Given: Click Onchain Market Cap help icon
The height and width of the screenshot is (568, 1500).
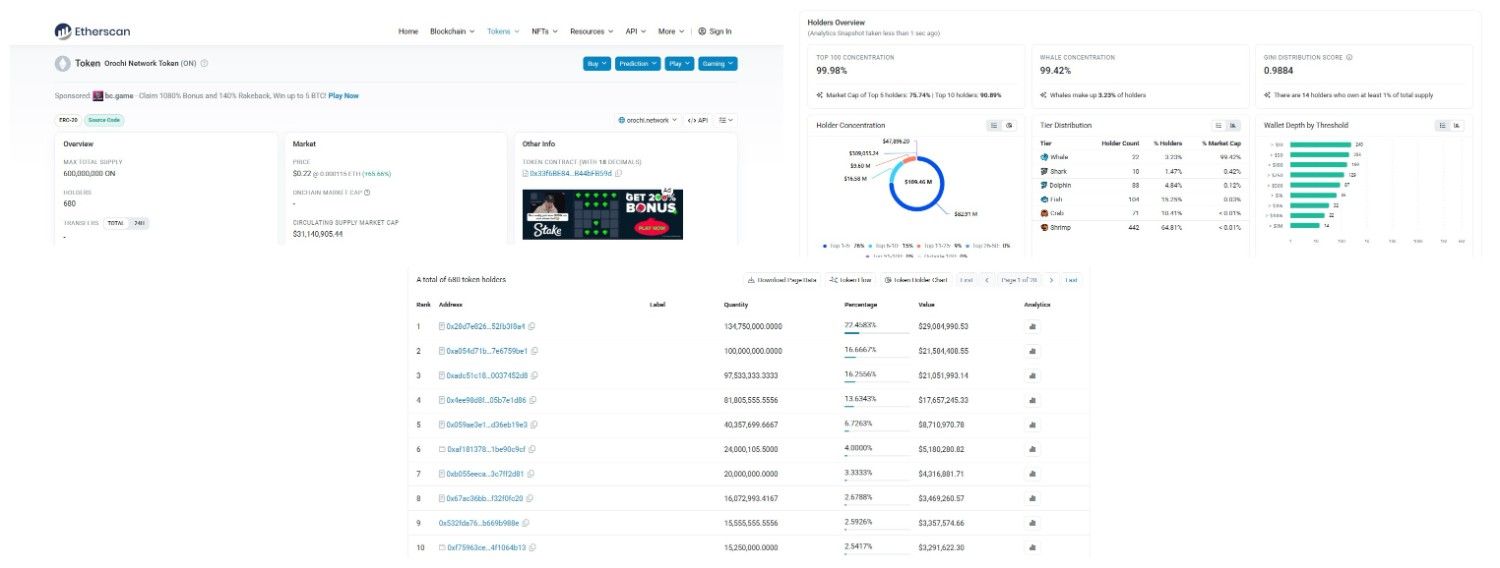Looking at the screenshot, I should [x=367, y=192].
